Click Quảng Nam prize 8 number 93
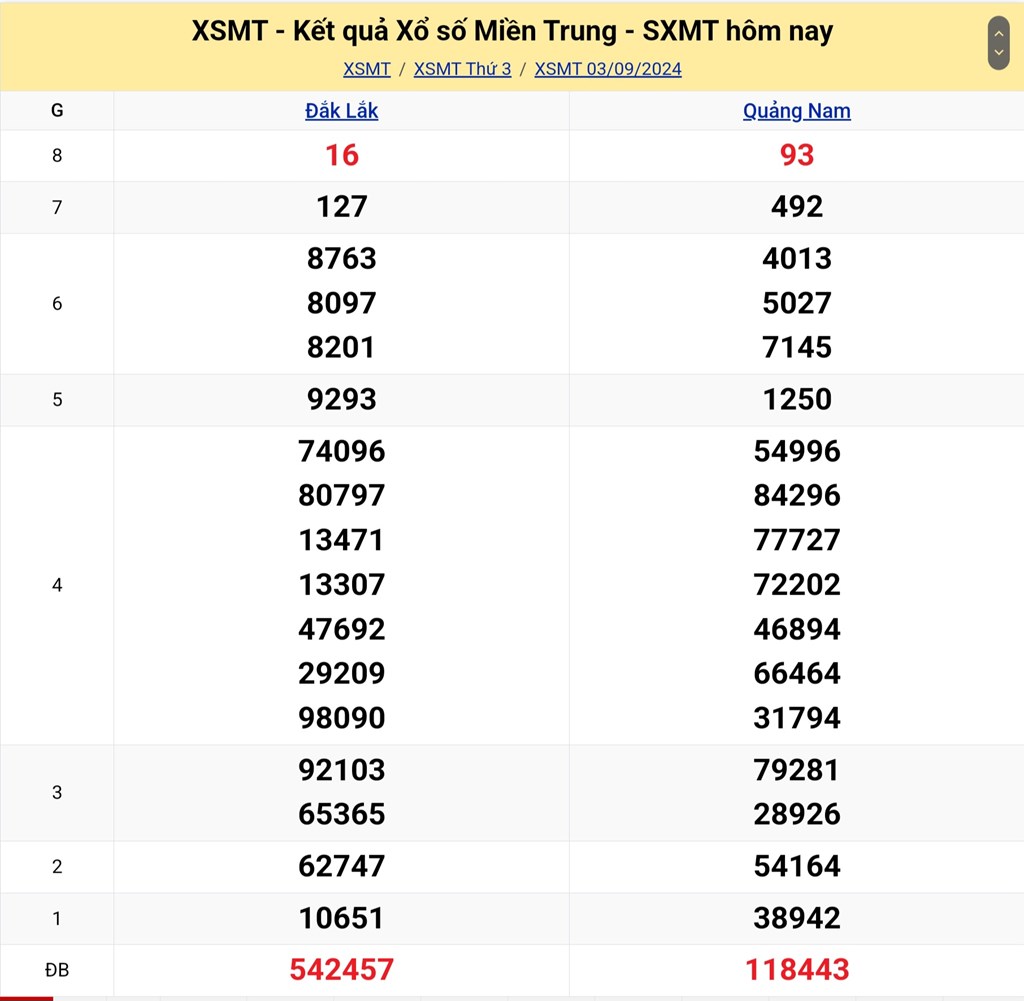The width and height of the screenshot is (1024, 1001). [x=796, y=155]
